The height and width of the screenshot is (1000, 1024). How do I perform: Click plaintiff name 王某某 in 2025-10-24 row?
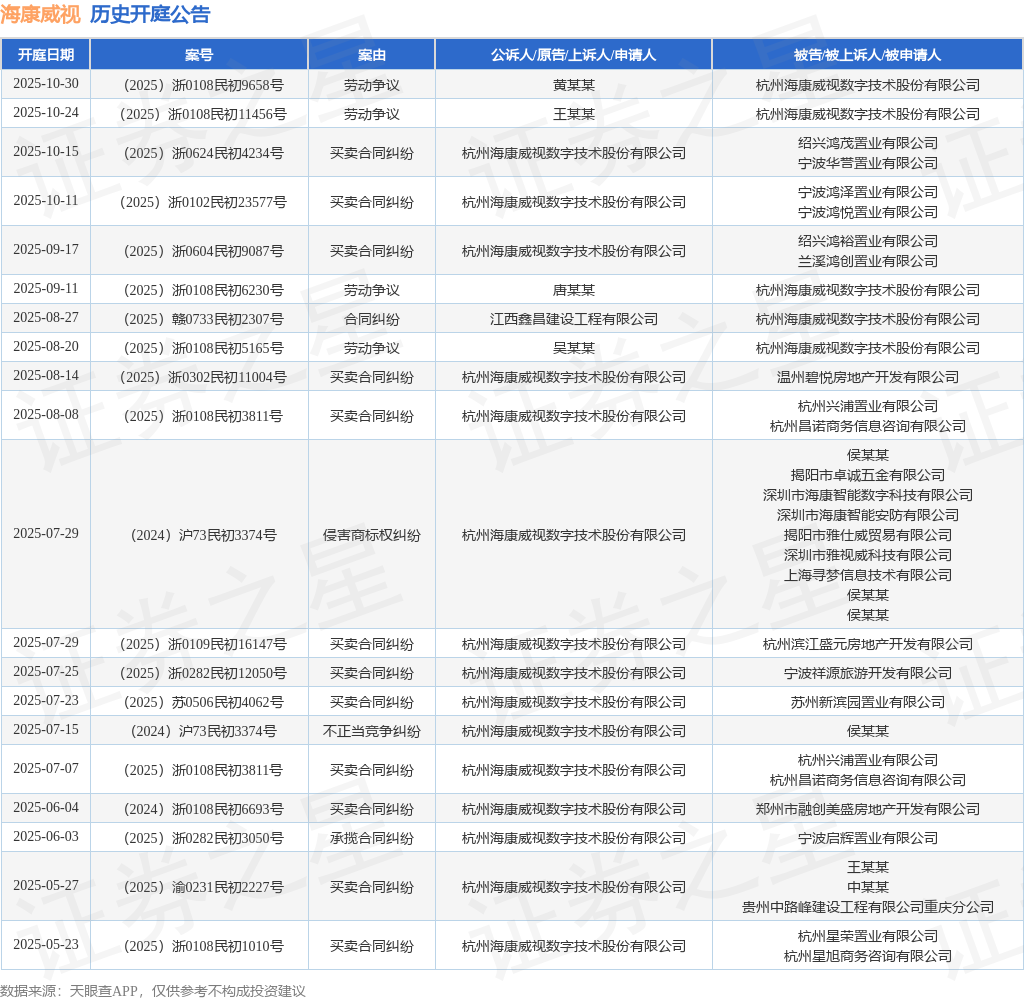pos(573,114)
